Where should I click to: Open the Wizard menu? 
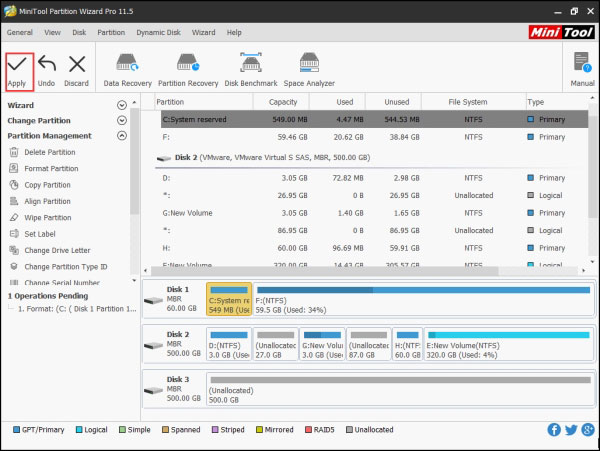click(x=204, y=33)
